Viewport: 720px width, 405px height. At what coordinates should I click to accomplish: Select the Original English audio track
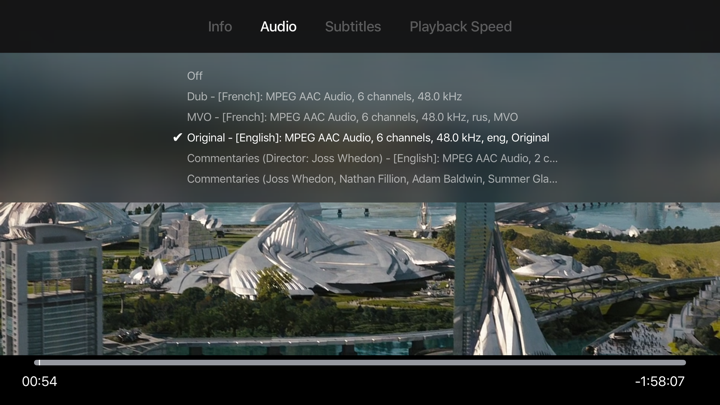(368, 138)
